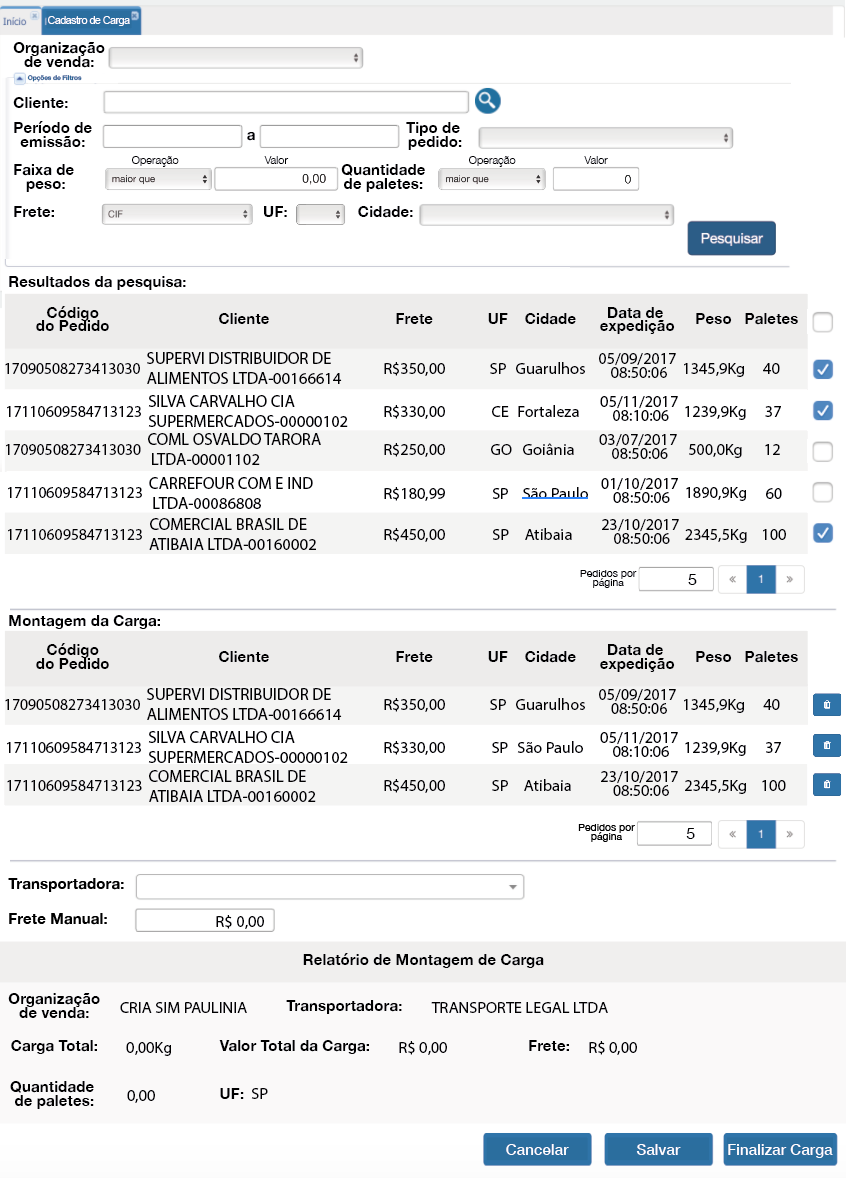Switch to the Início tab
Viewport: 846px width, 1178px height.
pyautogui.click(x=14, y=21)
